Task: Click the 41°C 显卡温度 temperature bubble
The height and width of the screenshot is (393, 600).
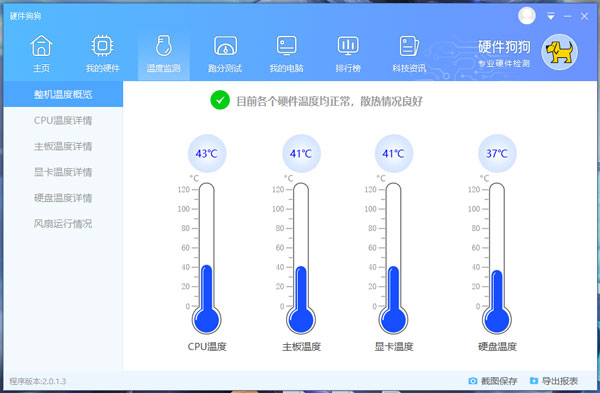Action: [394, 153]
